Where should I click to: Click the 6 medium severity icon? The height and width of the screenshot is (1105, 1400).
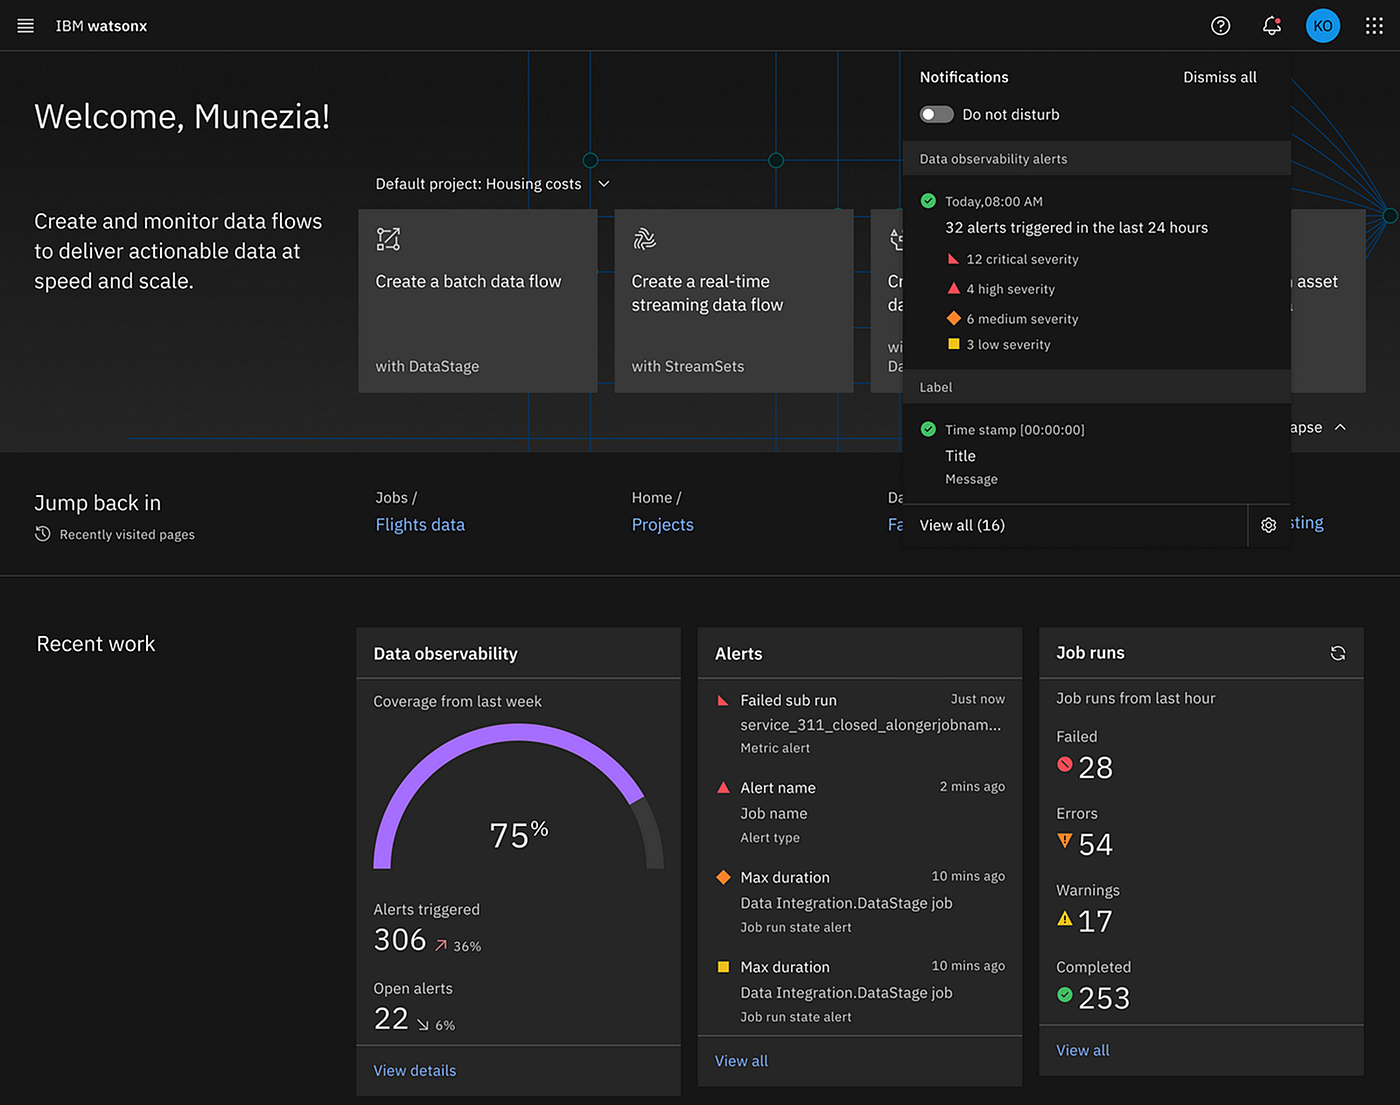(953, 318)
